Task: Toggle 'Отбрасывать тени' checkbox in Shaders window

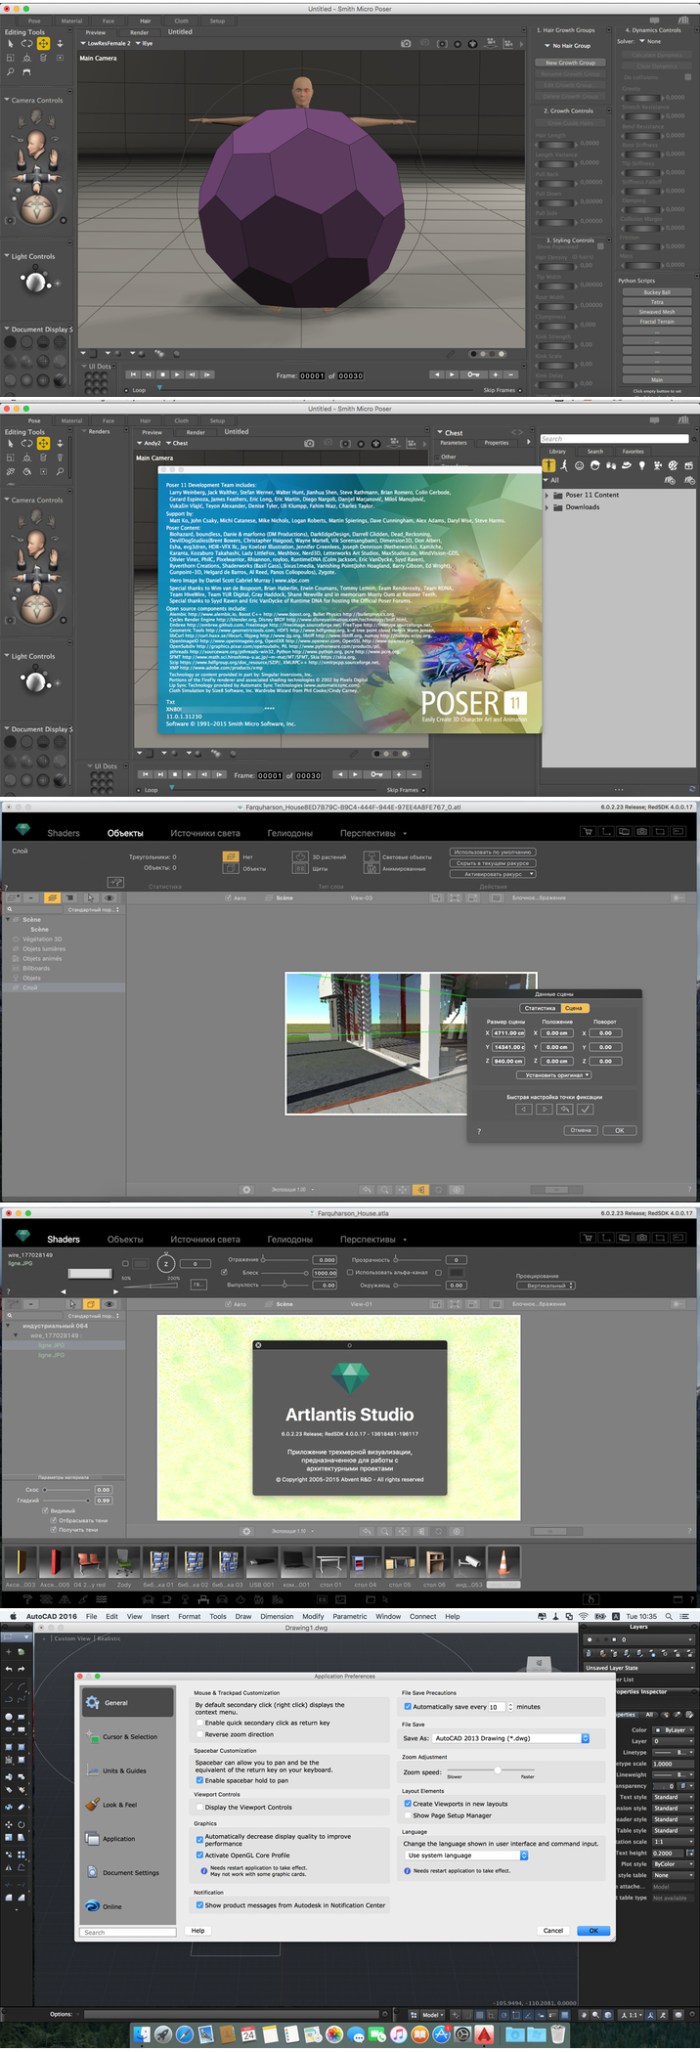Action: (x=53, y=1520)
